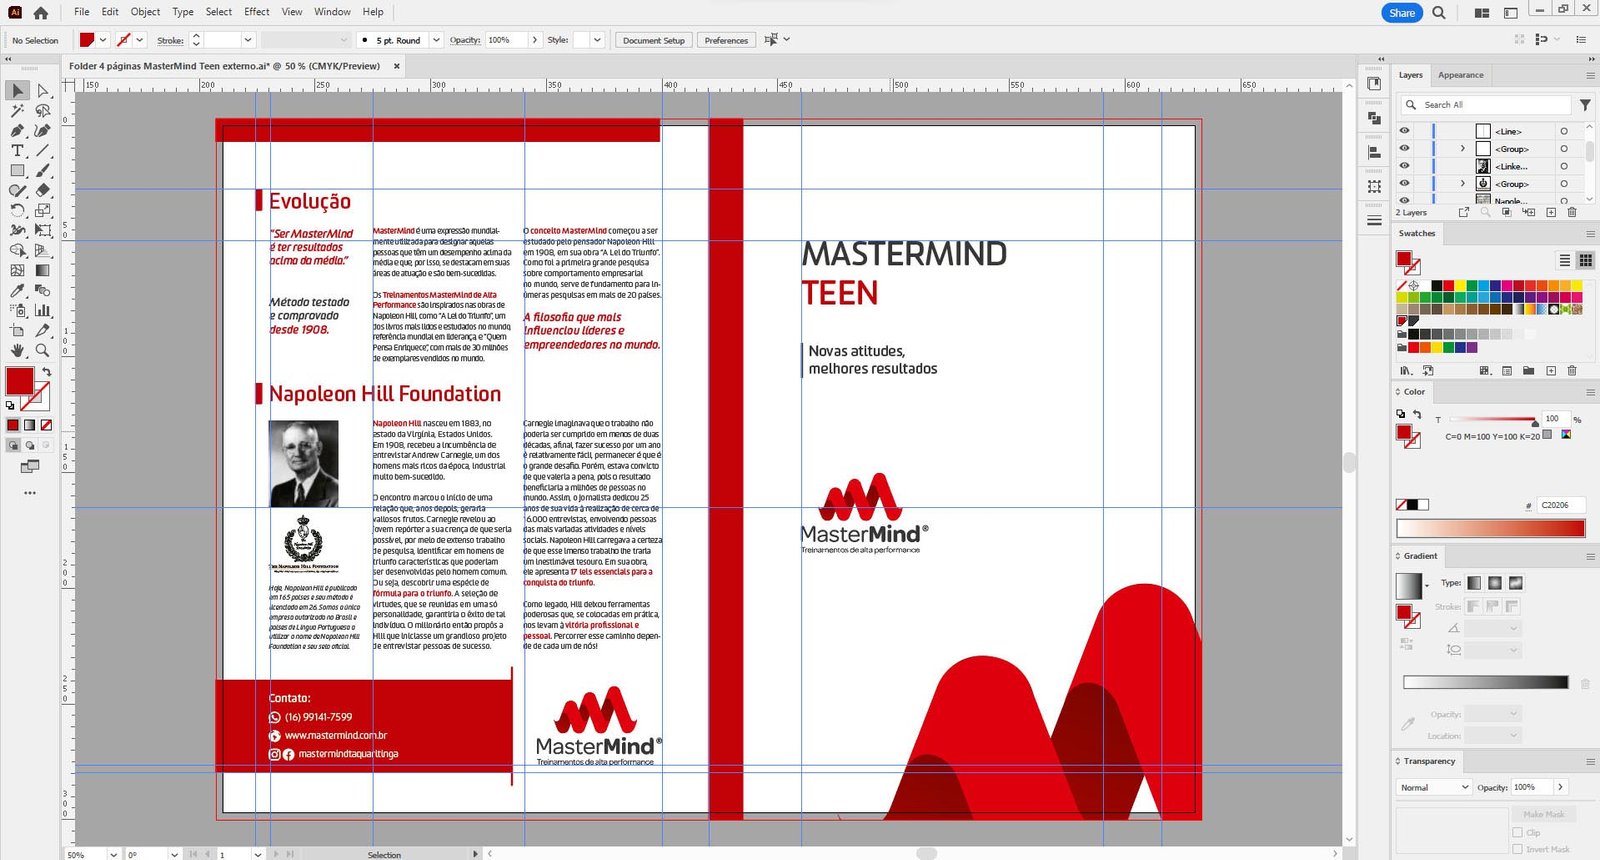Select the Rectangle tool
This screenshot has width=1600, height=860.
pos(17,170)
